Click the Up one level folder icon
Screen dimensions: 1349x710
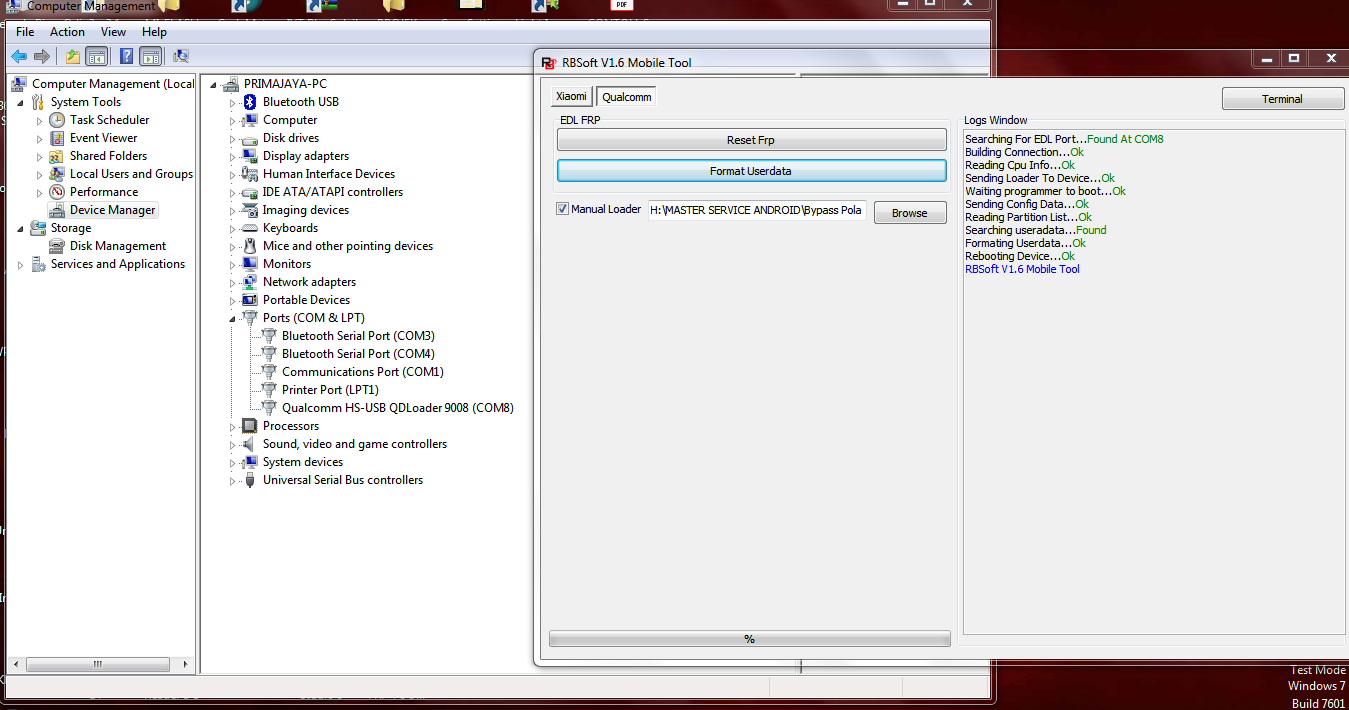72,56
